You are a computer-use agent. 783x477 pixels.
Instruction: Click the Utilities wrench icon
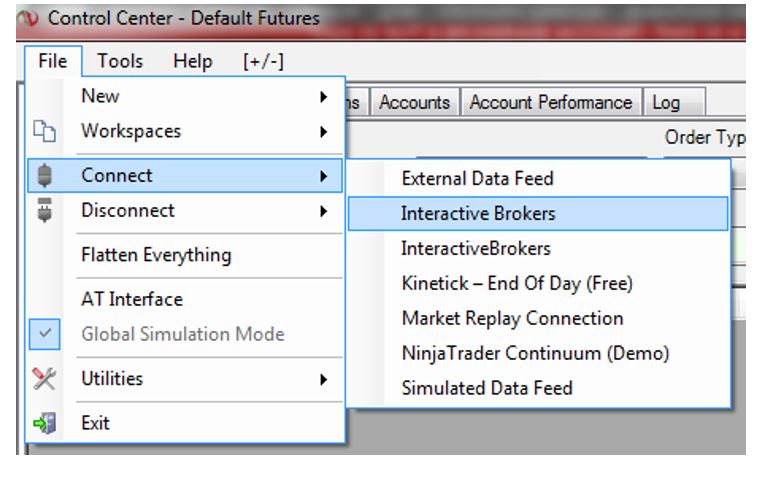point(44,379)
